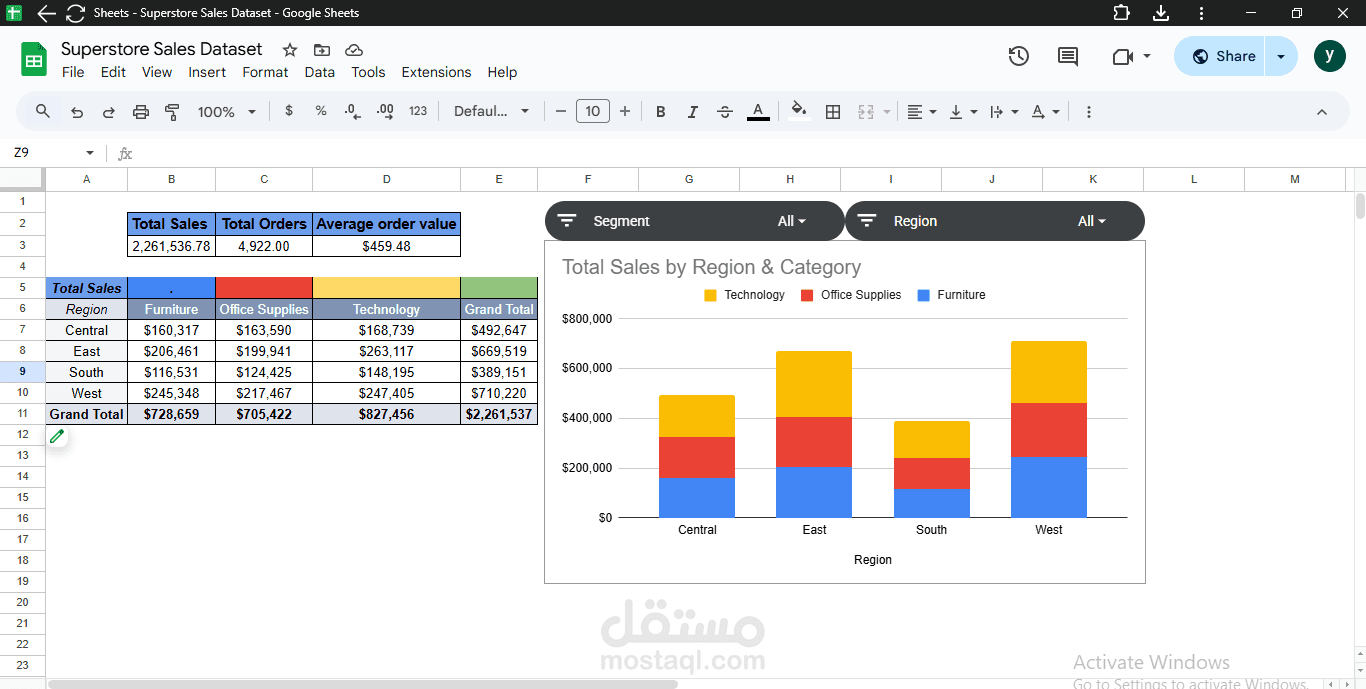
Task: Select the East Technology bar segment
Action: tap(814, 384)
